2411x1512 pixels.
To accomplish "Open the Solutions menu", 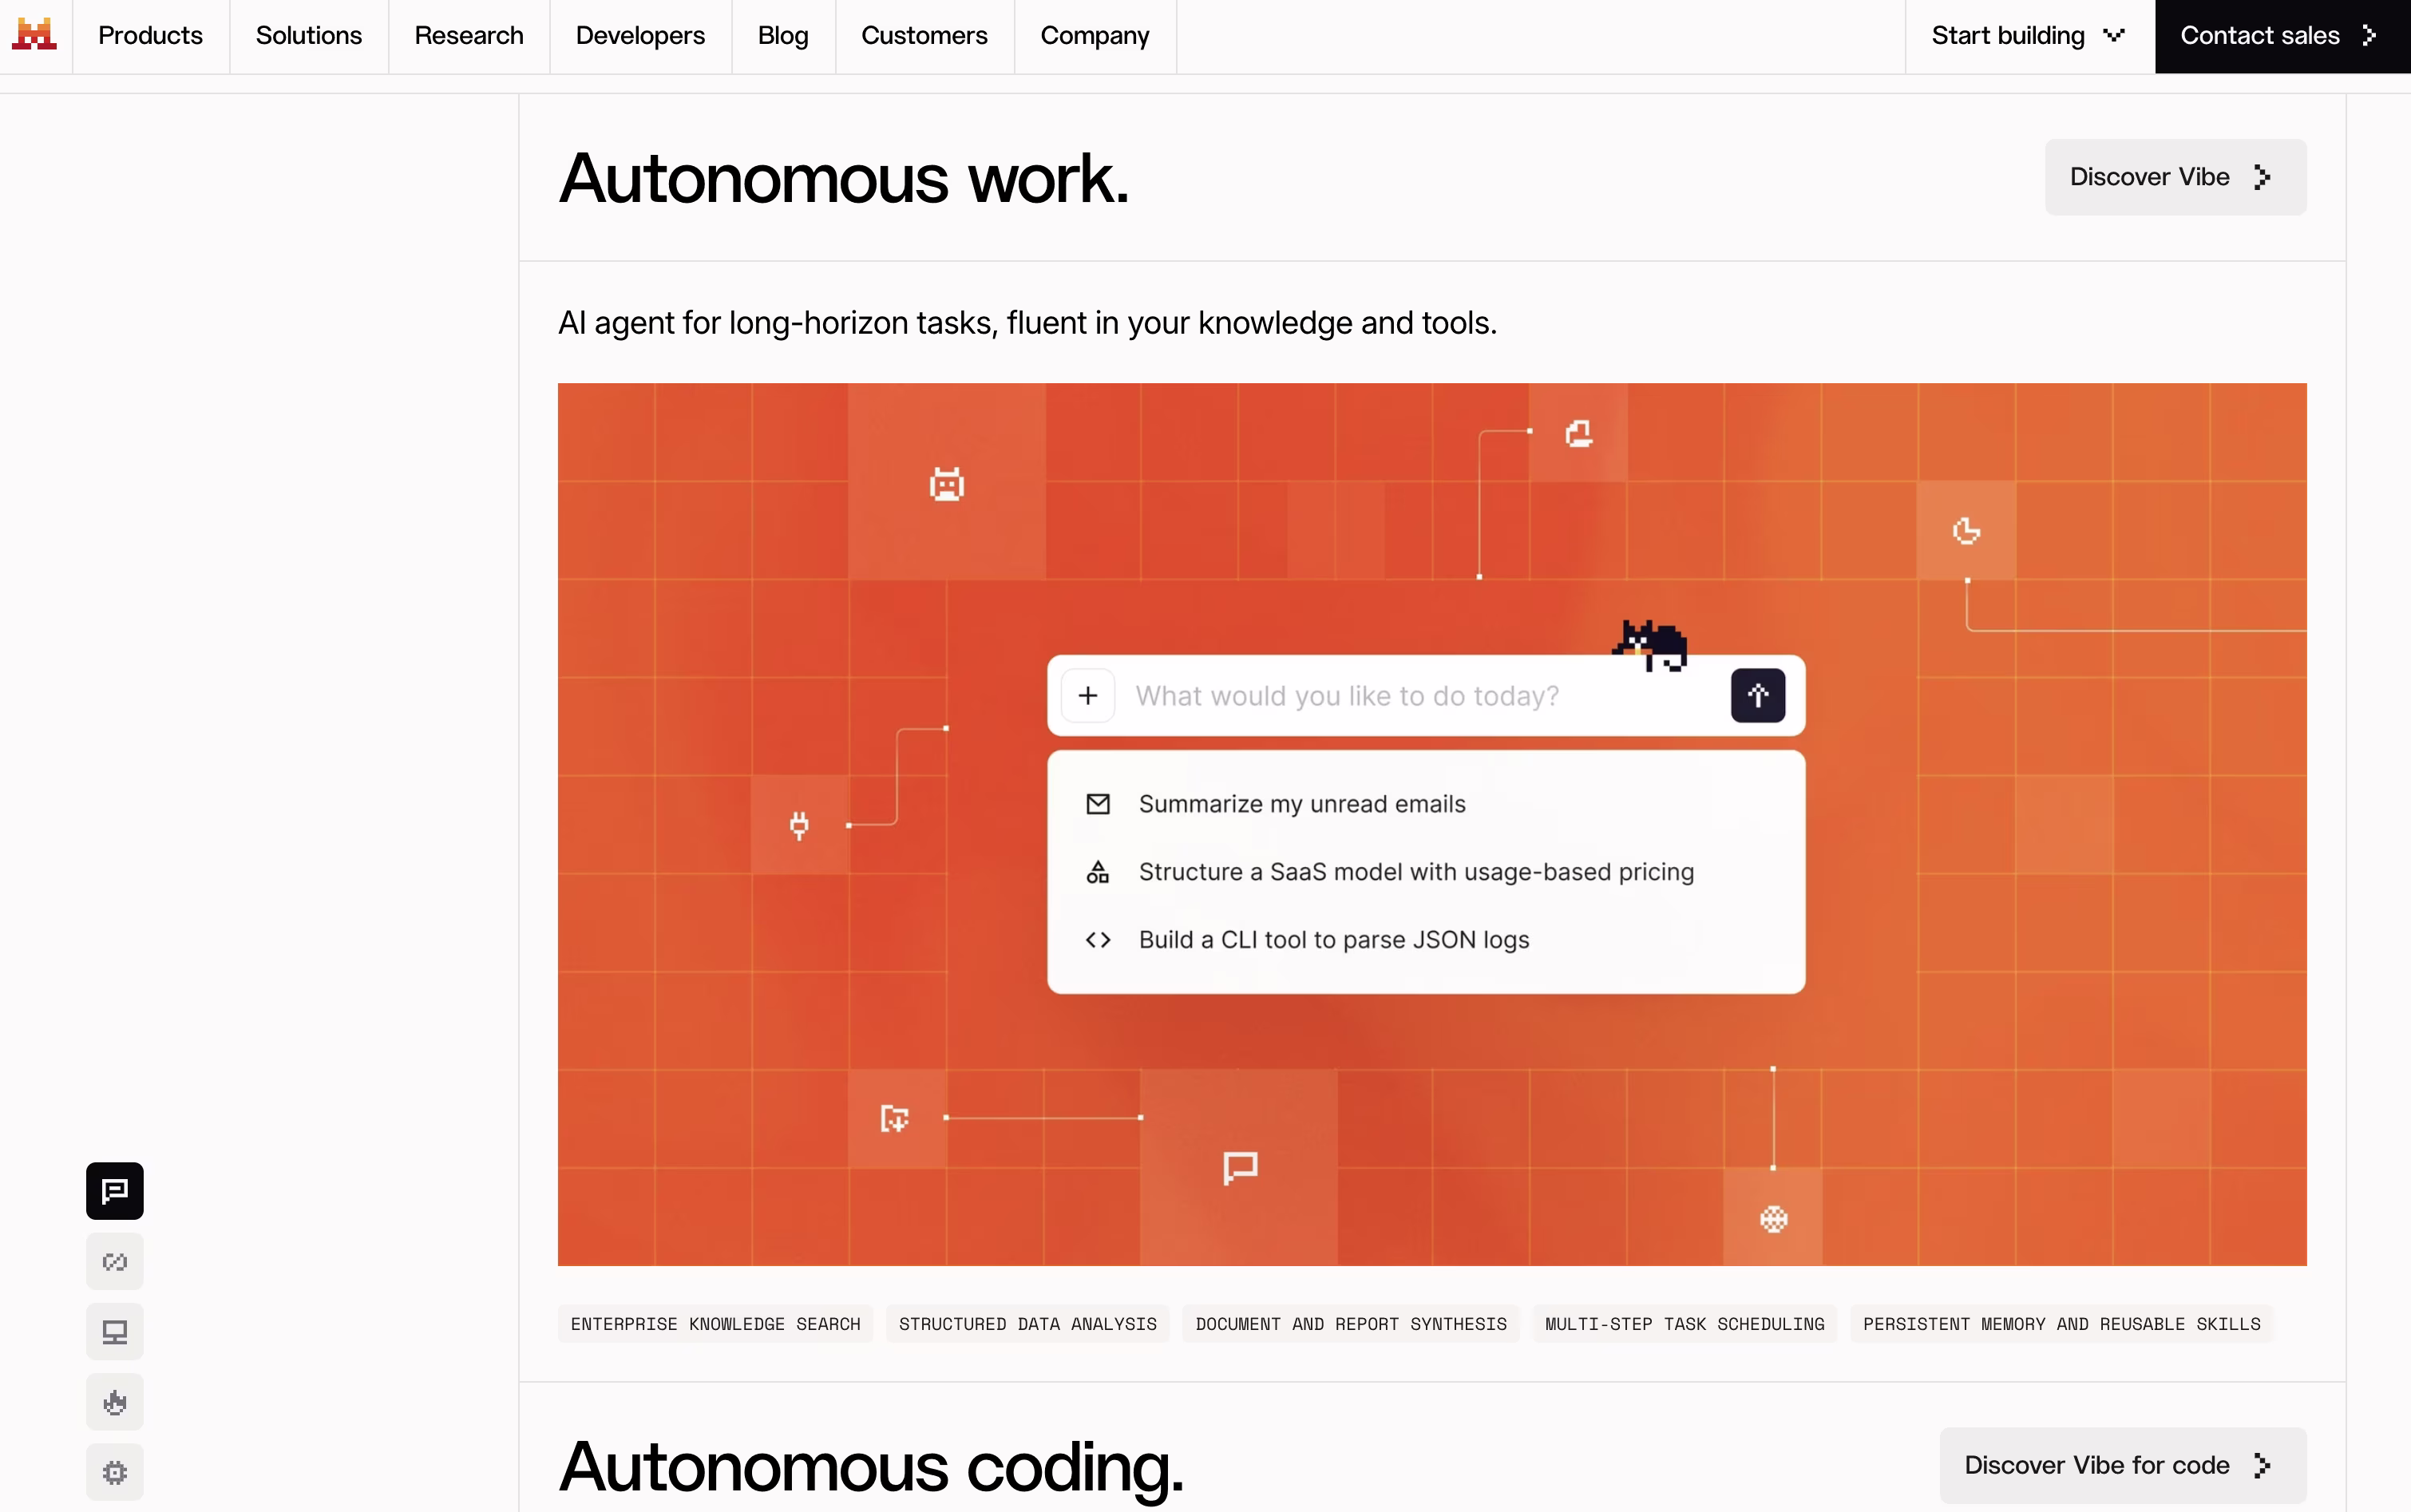I will click(308, 36).
